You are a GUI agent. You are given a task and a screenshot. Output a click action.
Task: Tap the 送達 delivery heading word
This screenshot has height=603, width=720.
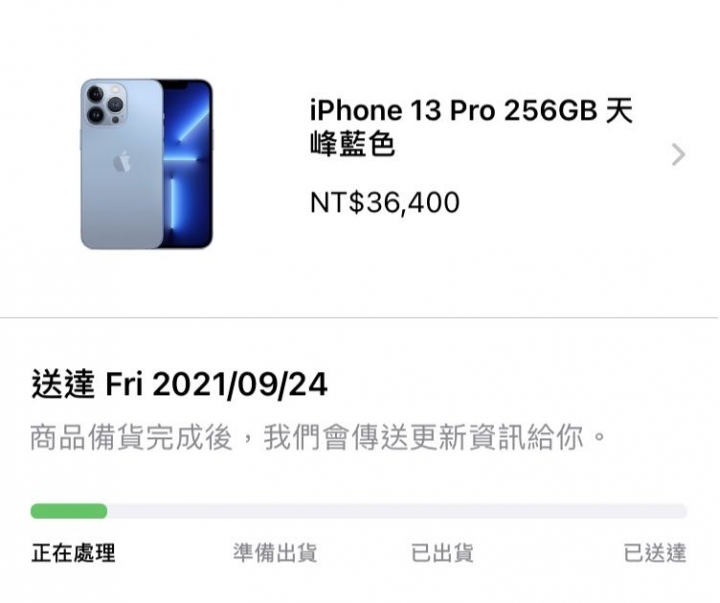[63, 384]
